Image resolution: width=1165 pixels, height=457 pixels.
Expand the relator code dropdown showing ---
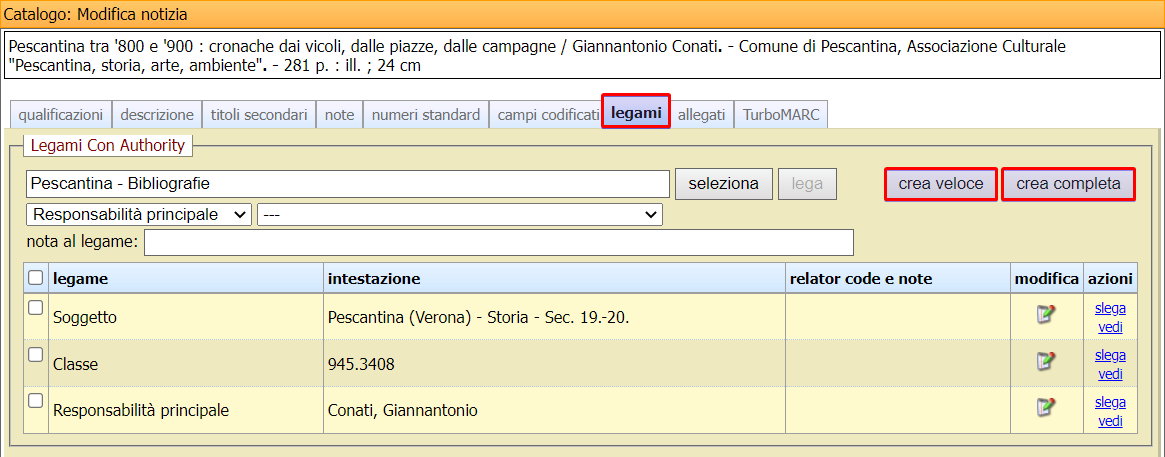point(459,214)
